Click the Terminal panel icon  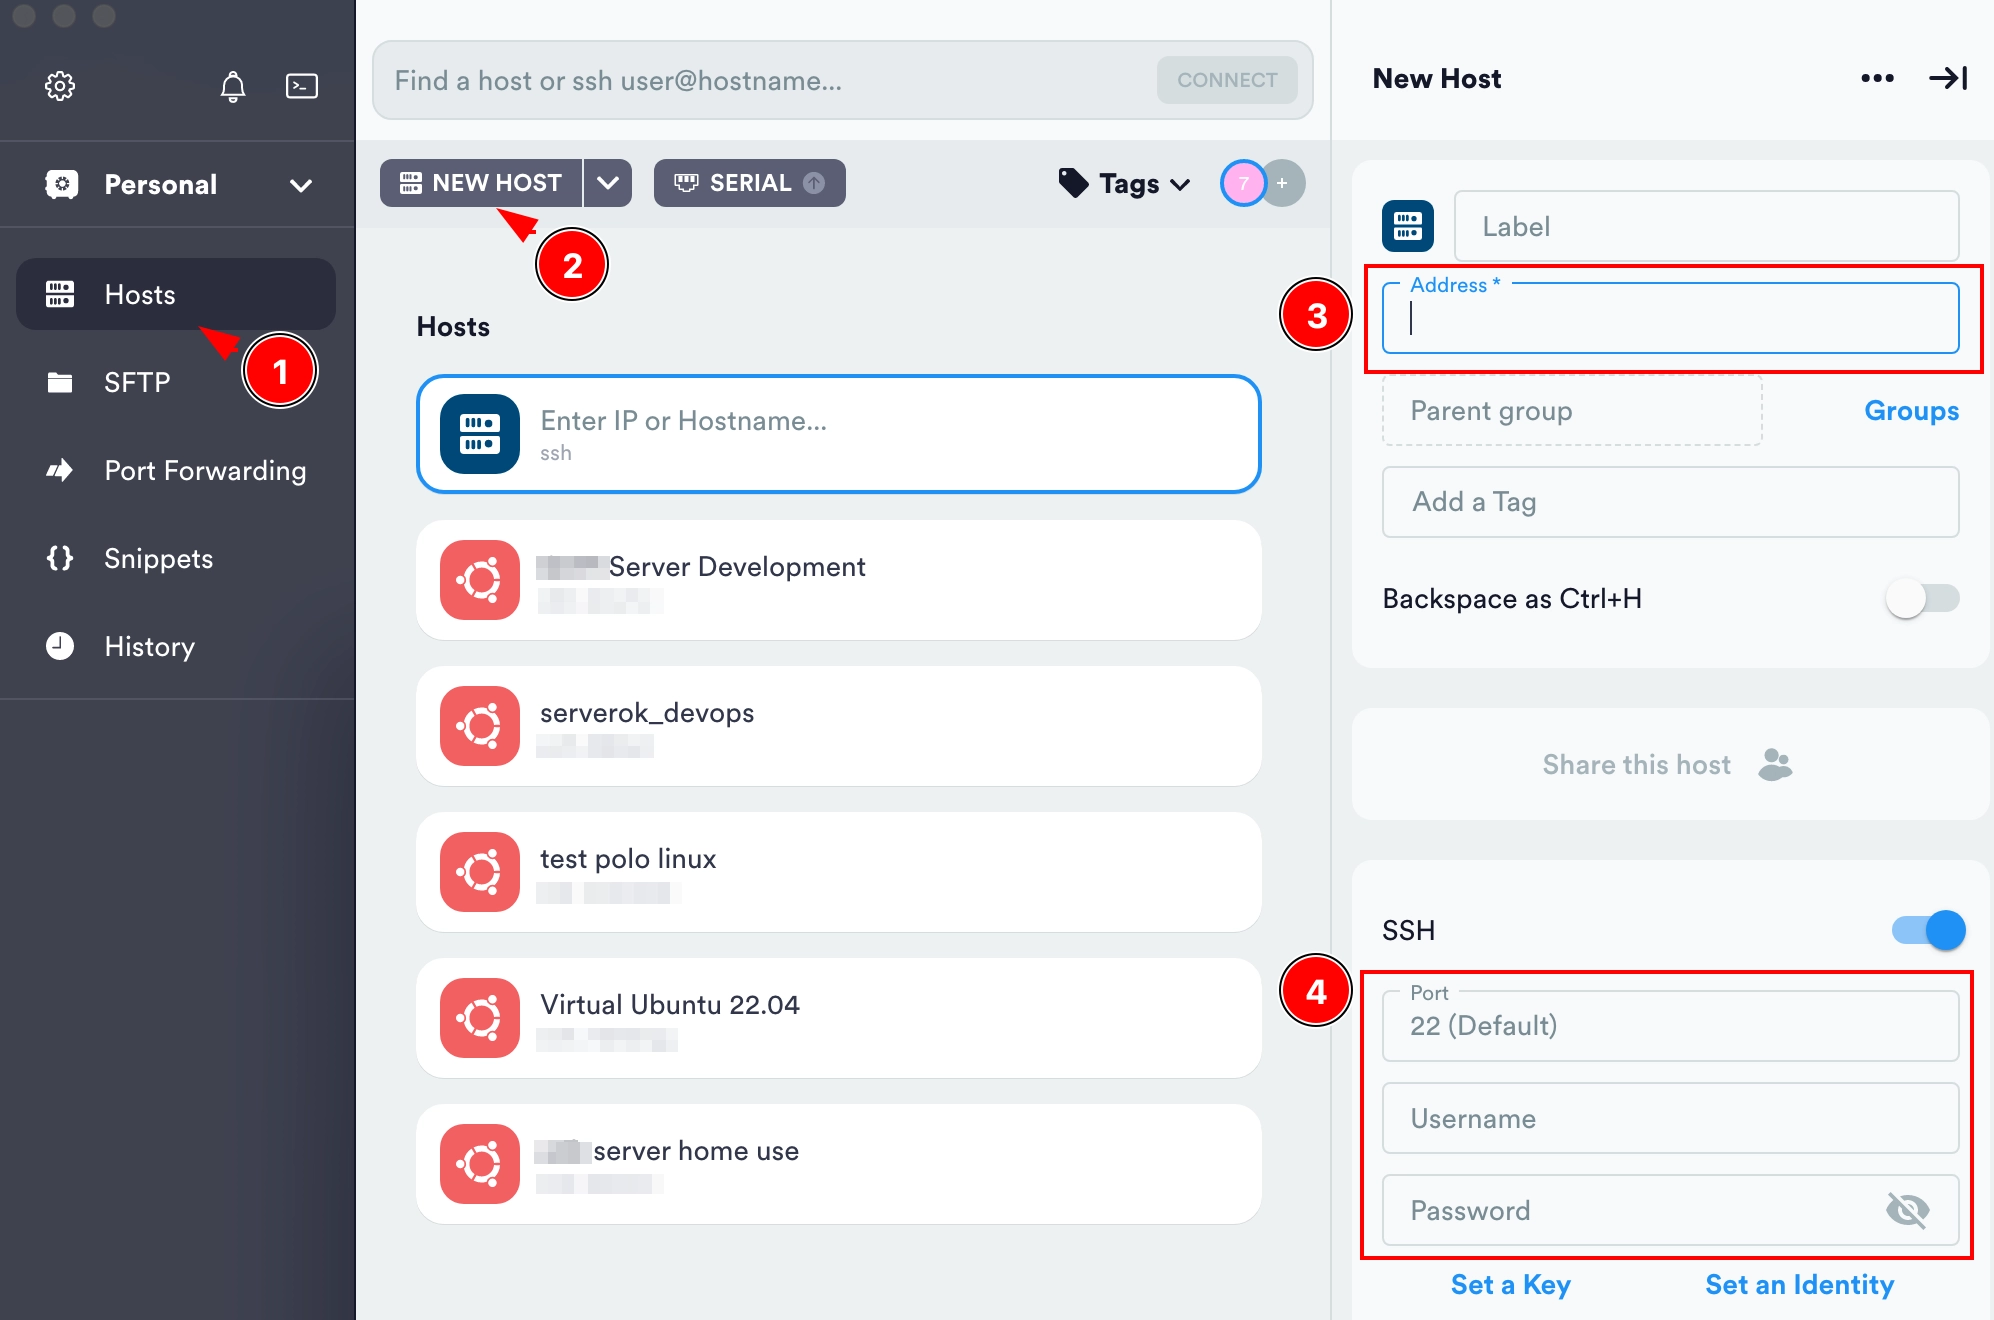click(297, 84)
